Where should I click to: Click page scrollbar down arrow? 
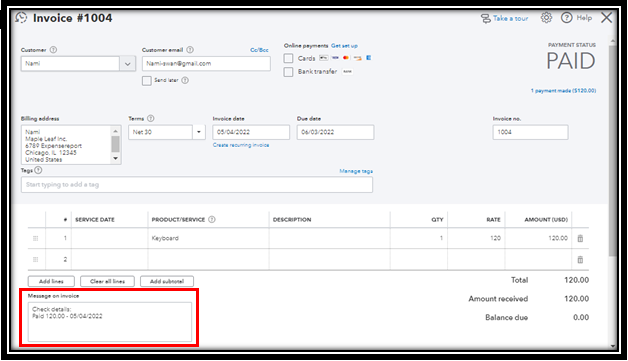(613, 346)
